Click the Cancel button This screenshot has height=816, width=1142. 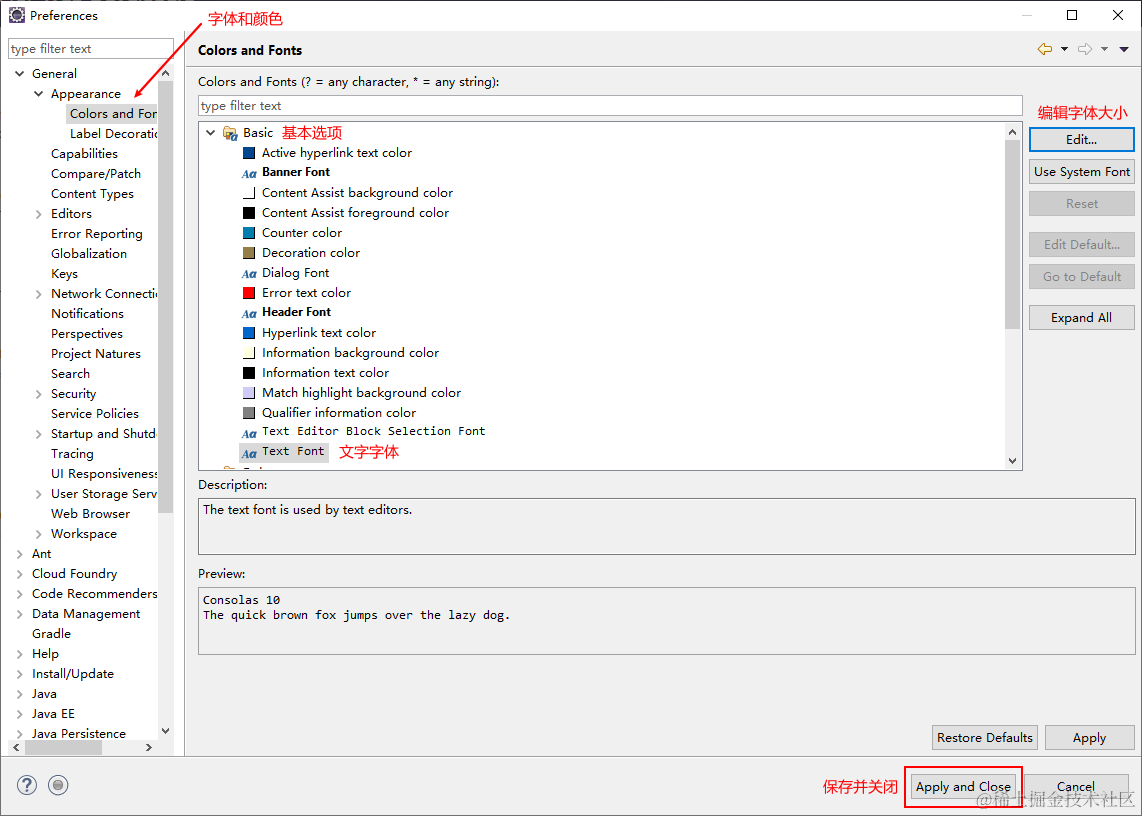point(1076,787)
